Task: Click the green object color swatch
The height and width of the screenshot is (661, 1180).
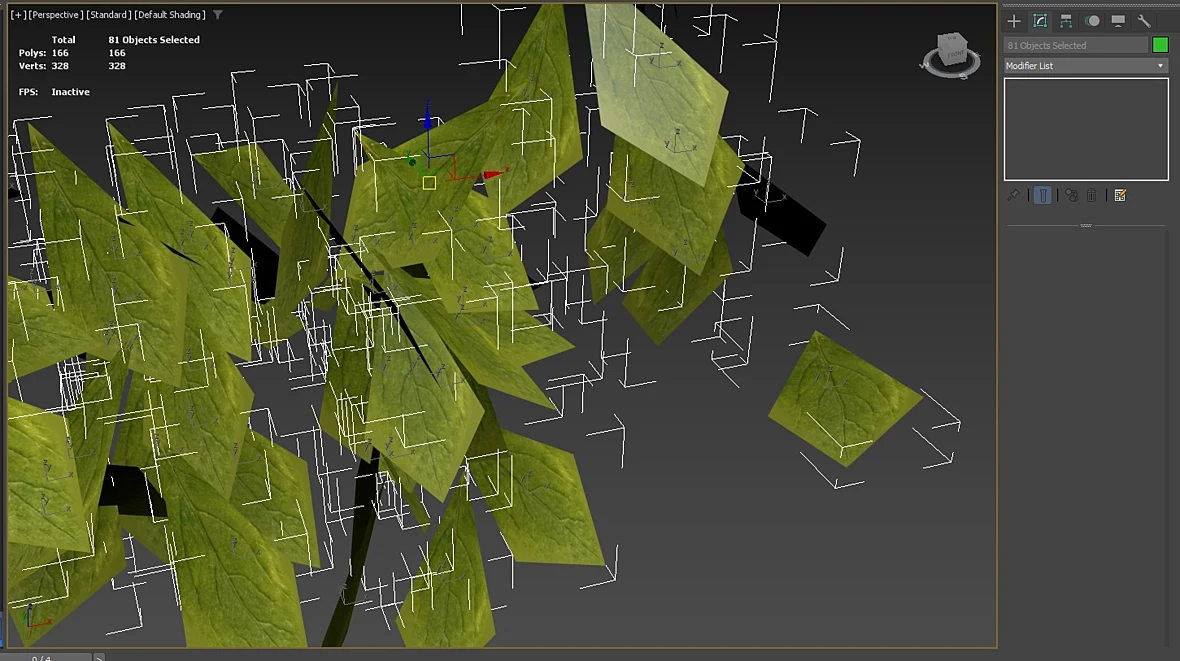Action: [x=1160, y=45]
